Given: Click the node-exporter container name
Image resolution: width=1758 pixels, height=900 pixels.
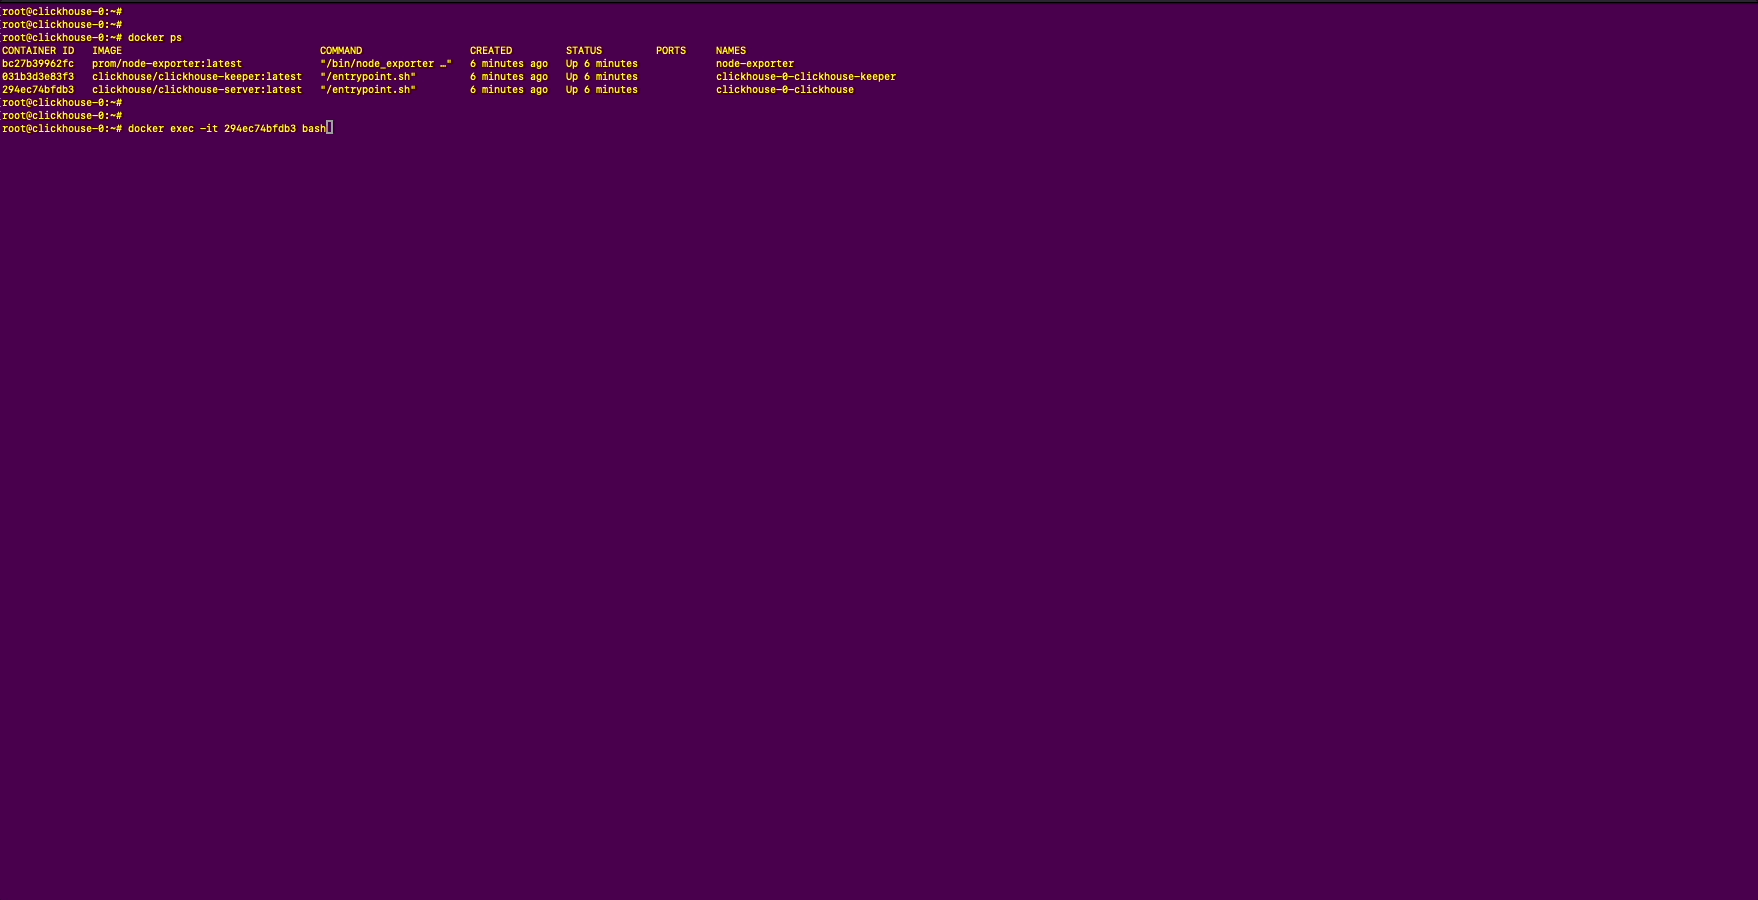Looking at the screenshot, I should [755, 64].
